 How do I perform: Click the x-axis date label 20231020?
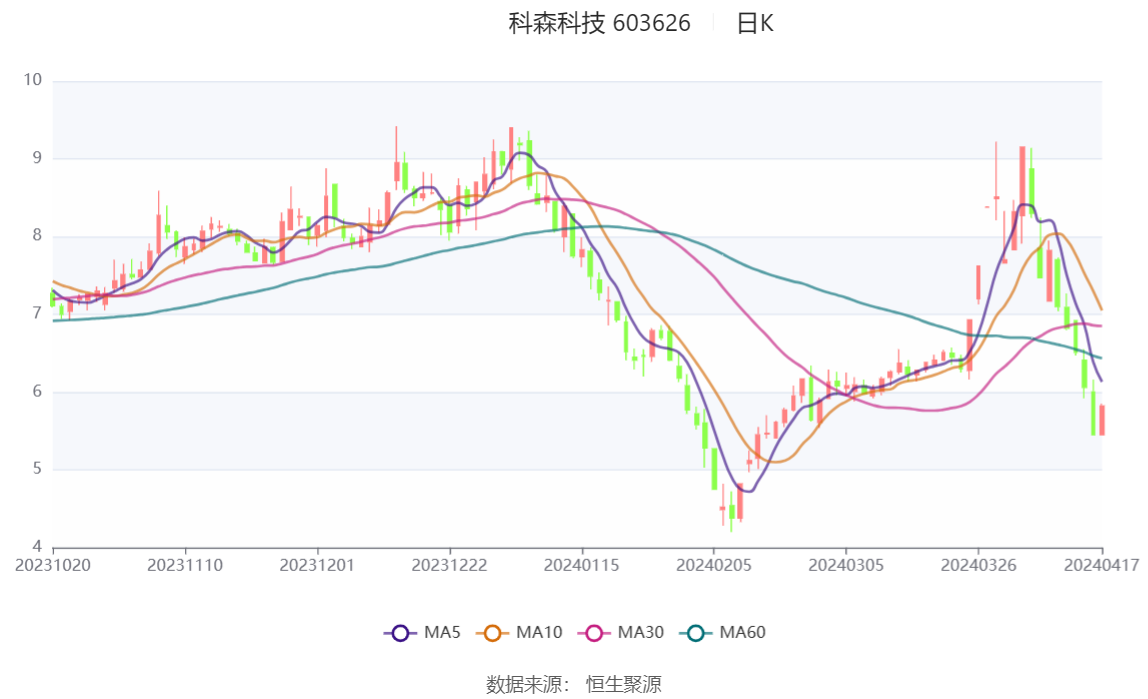(53, 566)
